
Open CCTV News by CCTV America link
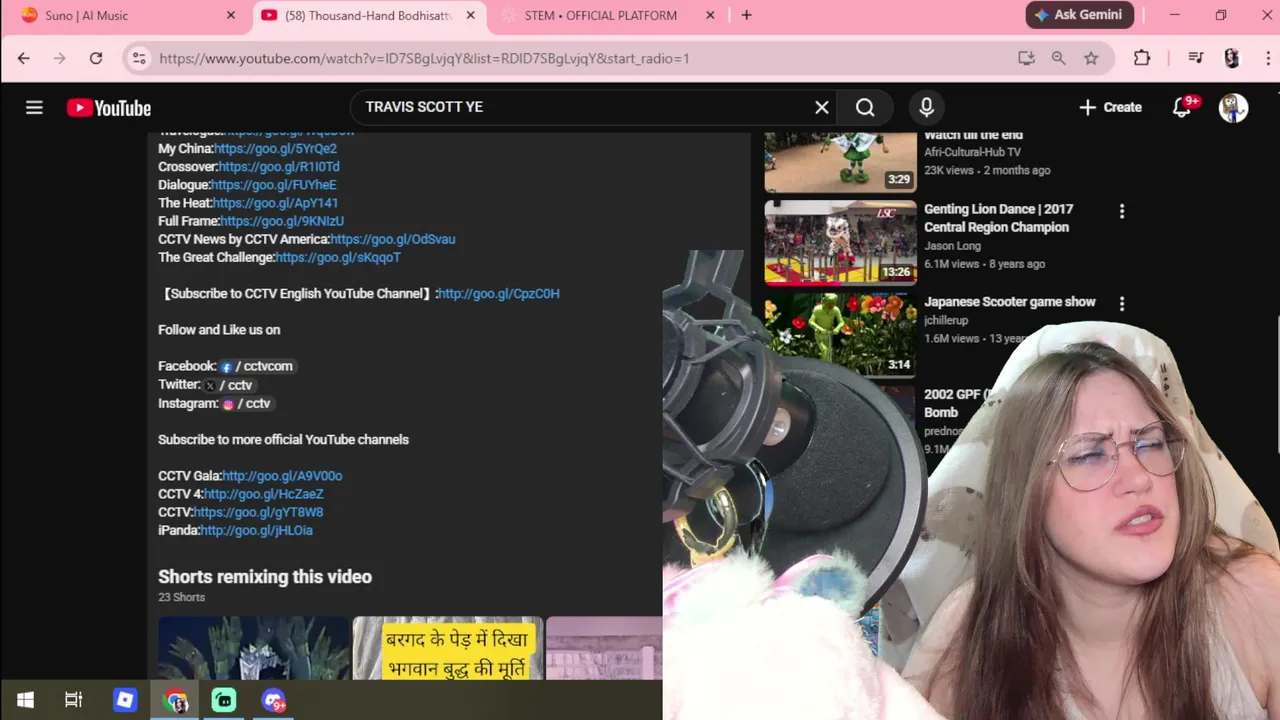[393, 239]
